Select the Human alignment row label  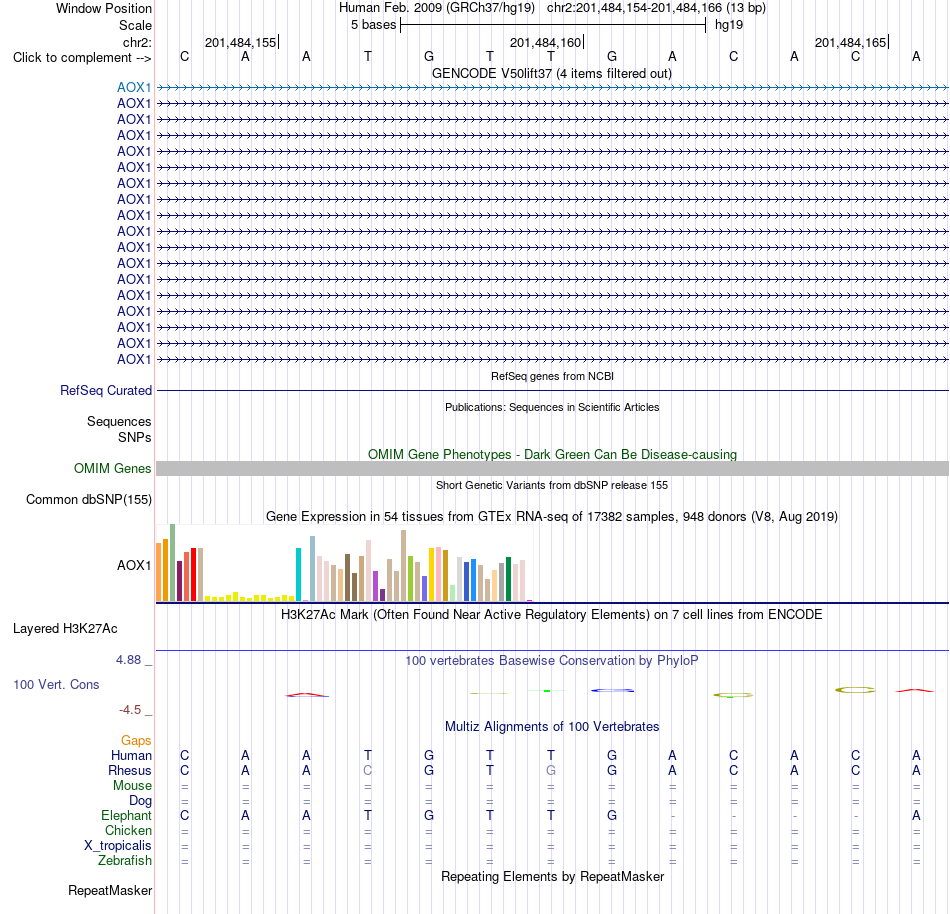coord(131,756)
